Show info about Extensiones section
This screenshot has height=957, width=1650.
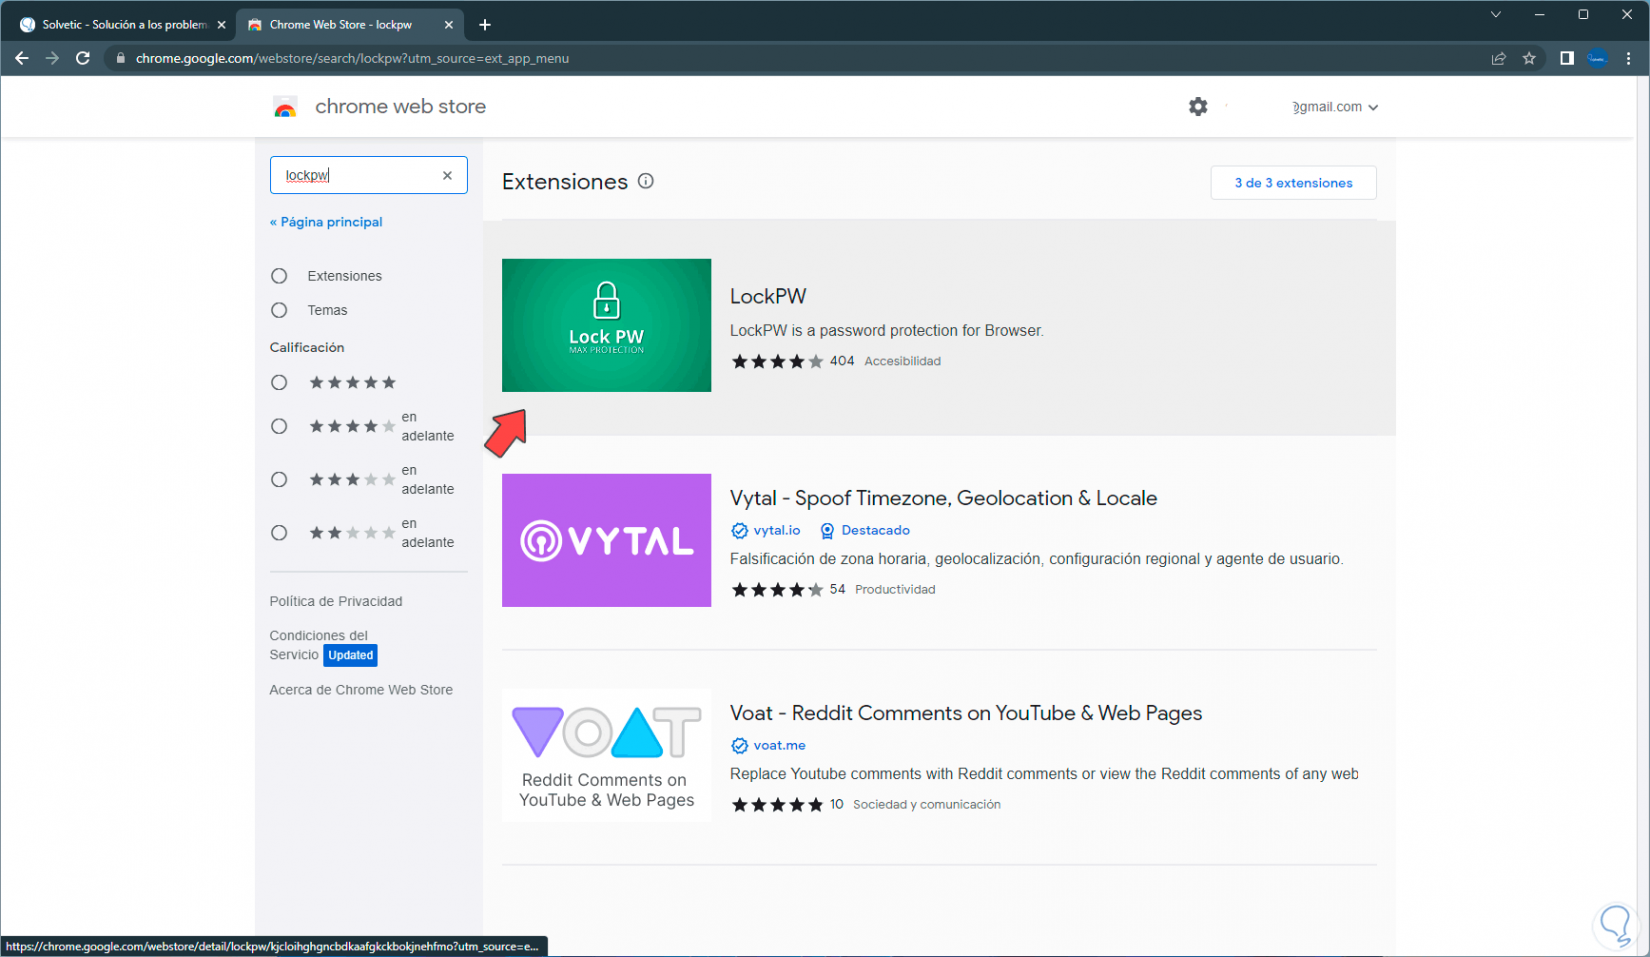(646, 181)
